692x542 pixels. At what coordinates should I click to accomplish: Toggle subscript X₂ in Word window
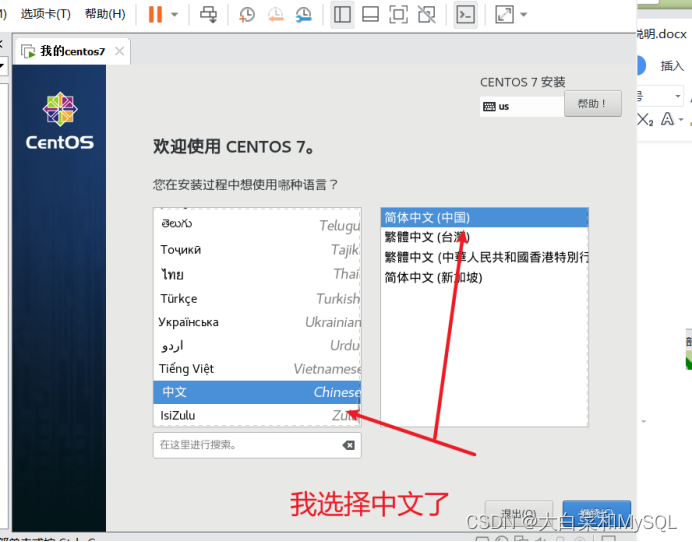645,119
